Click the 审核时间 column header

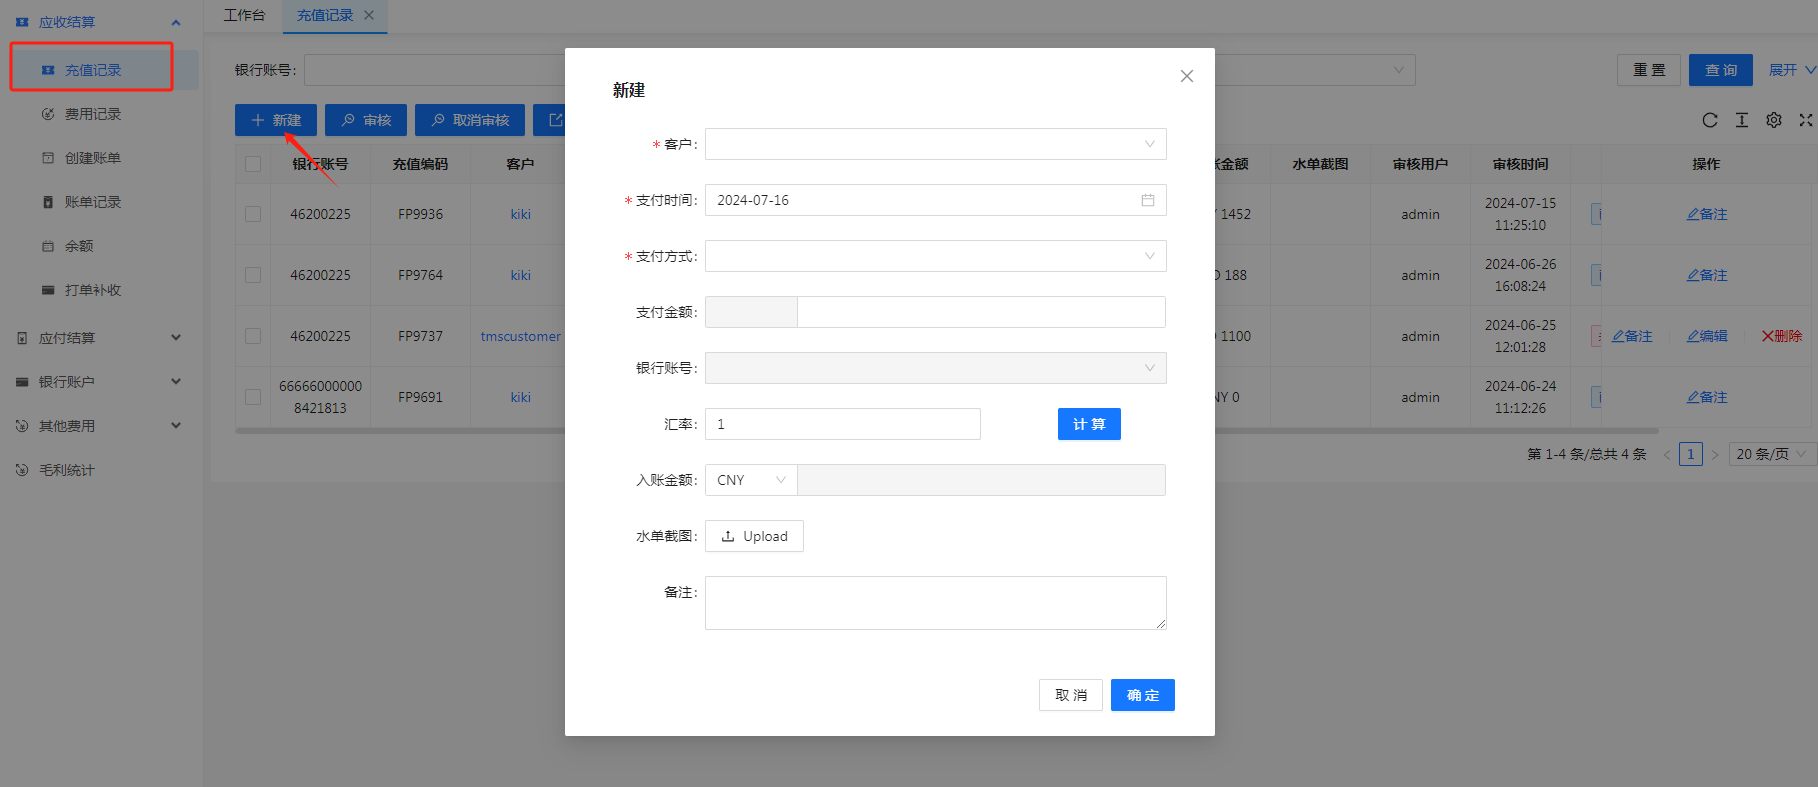(x=1520, y=164)
